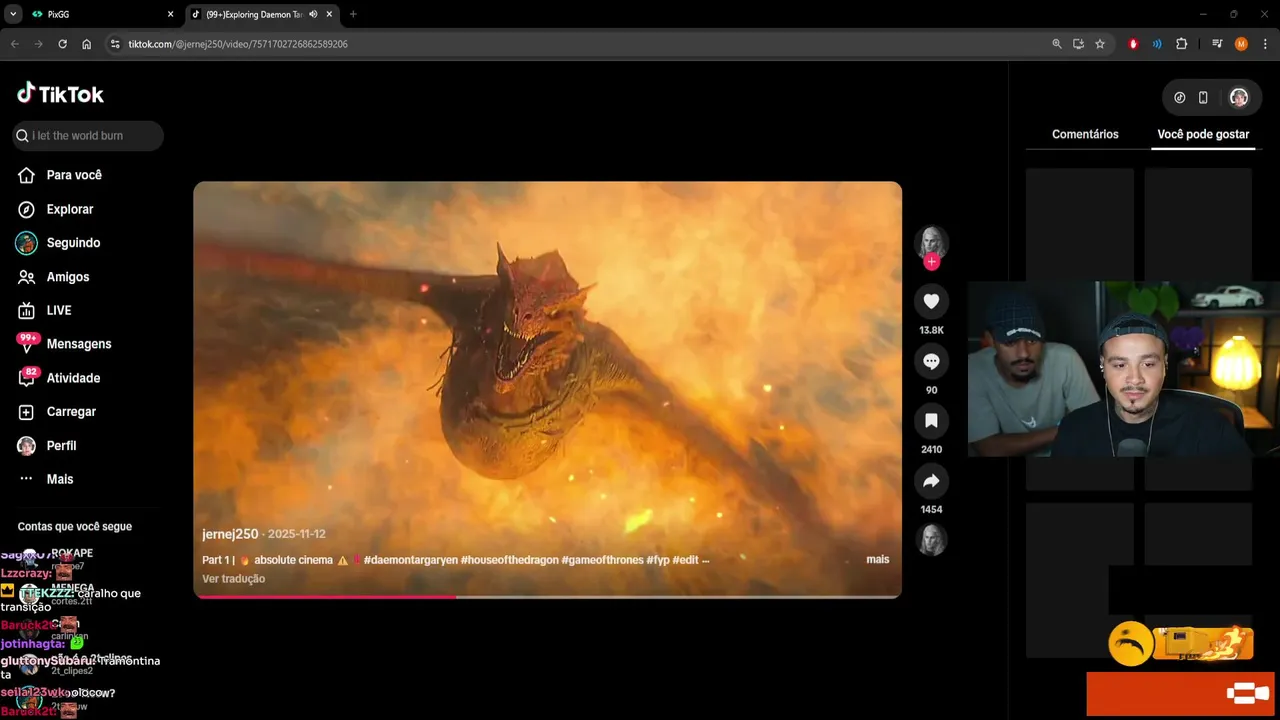Open the Perfil page
Image resolution: width=1280 pixels, height=720 pixels.
(47, 446)
